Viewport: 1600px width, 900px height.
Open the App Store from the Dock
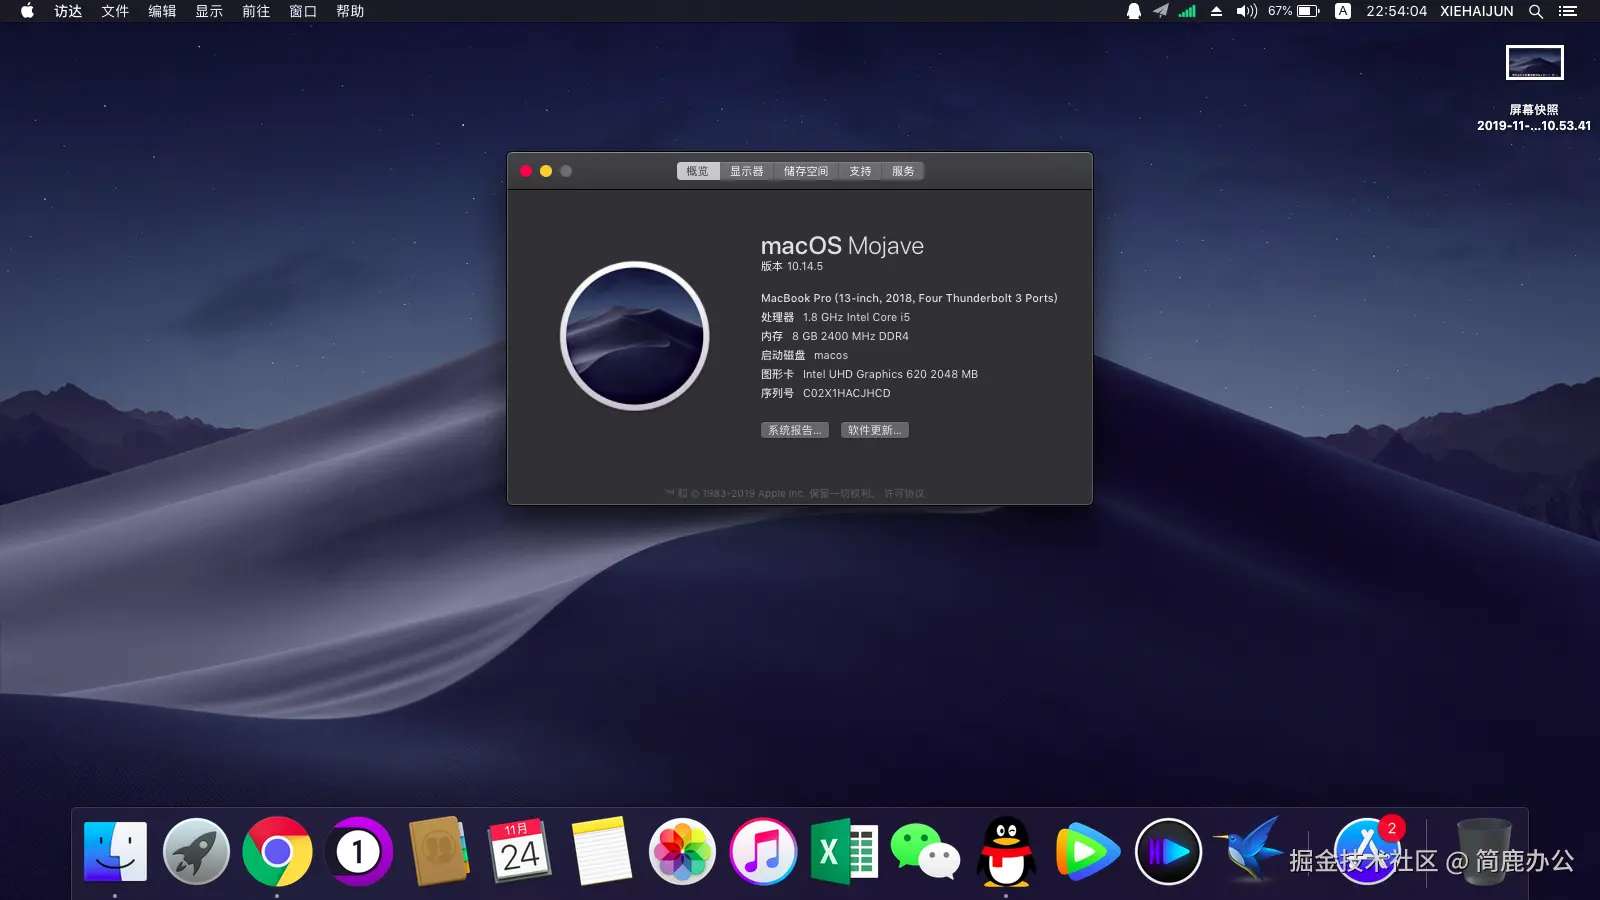1366,851
